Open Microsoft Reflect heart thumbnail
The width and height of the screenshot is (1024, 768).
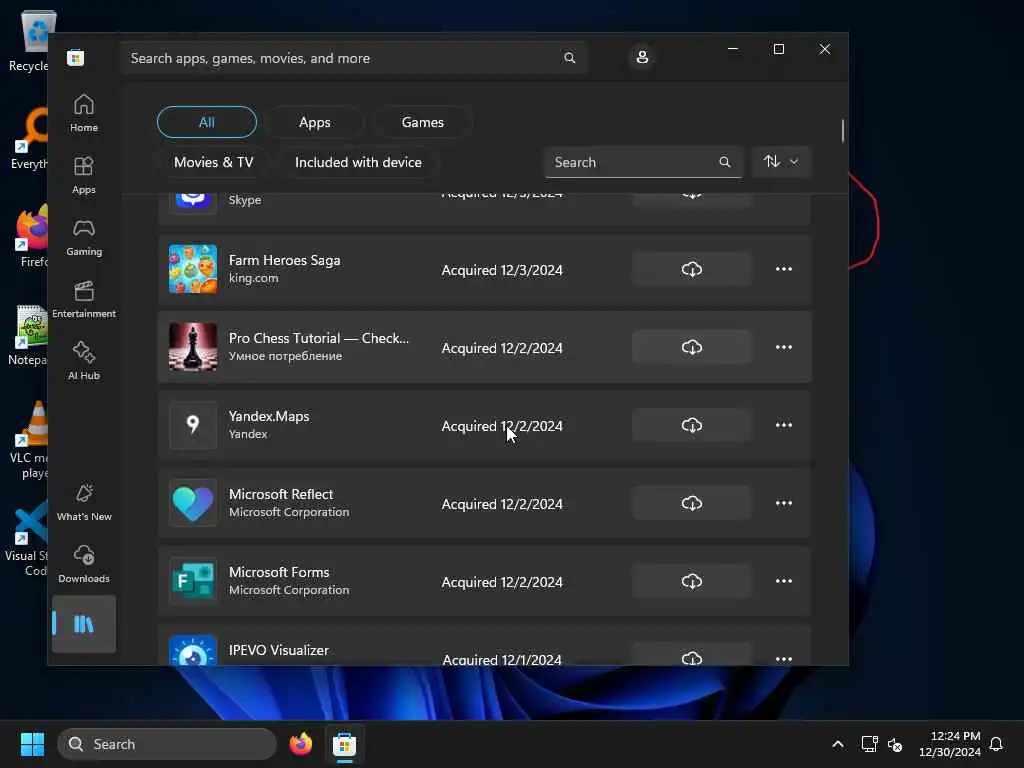coord(193,503)
